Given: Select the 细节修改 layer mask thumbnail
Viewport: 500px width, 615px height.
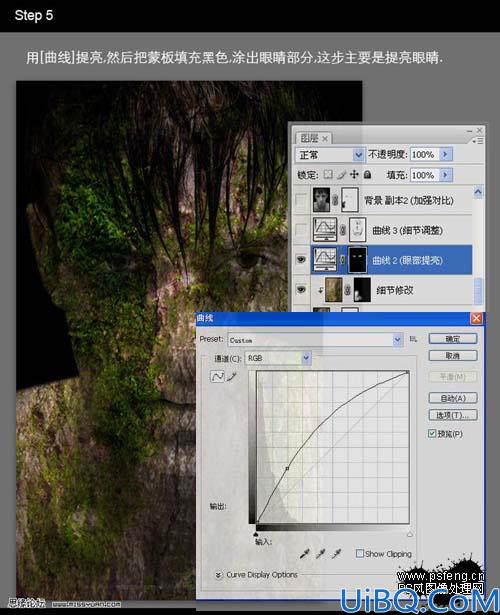Looking at the screenshot, I should coord(362,290).
